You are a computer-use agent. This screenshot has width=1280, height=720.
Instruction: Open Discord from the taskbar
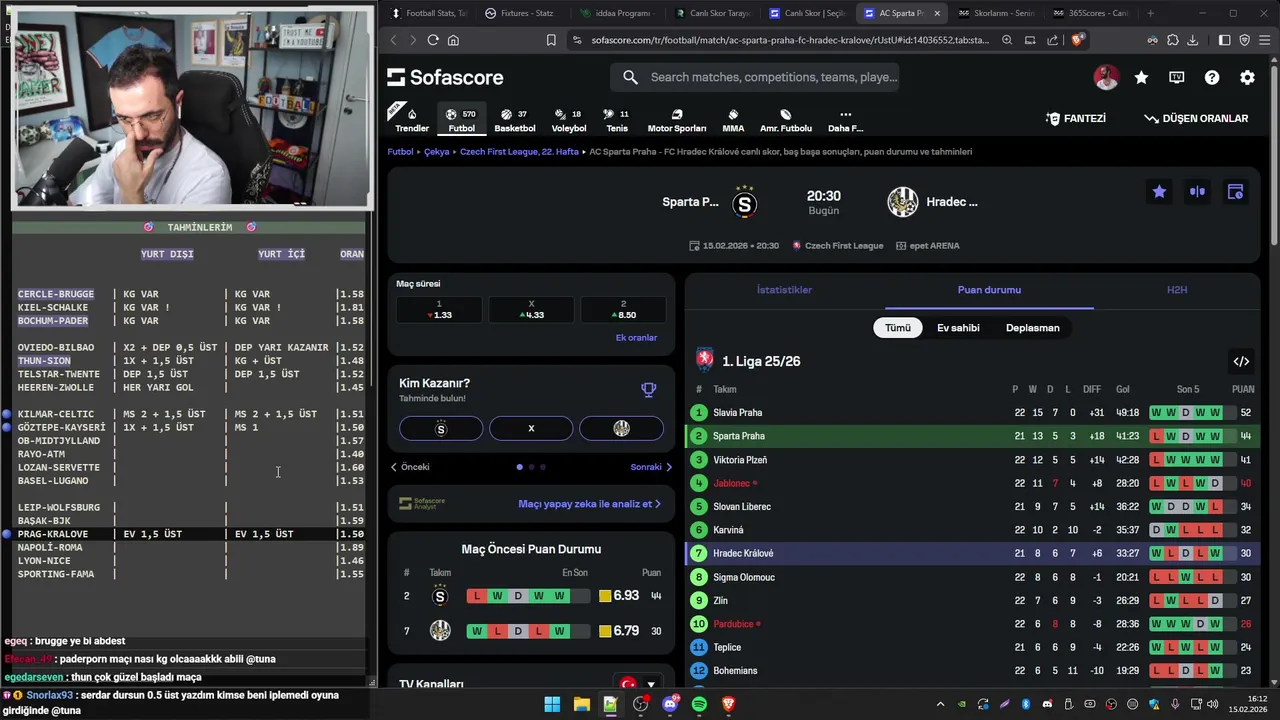pos(670,704)
